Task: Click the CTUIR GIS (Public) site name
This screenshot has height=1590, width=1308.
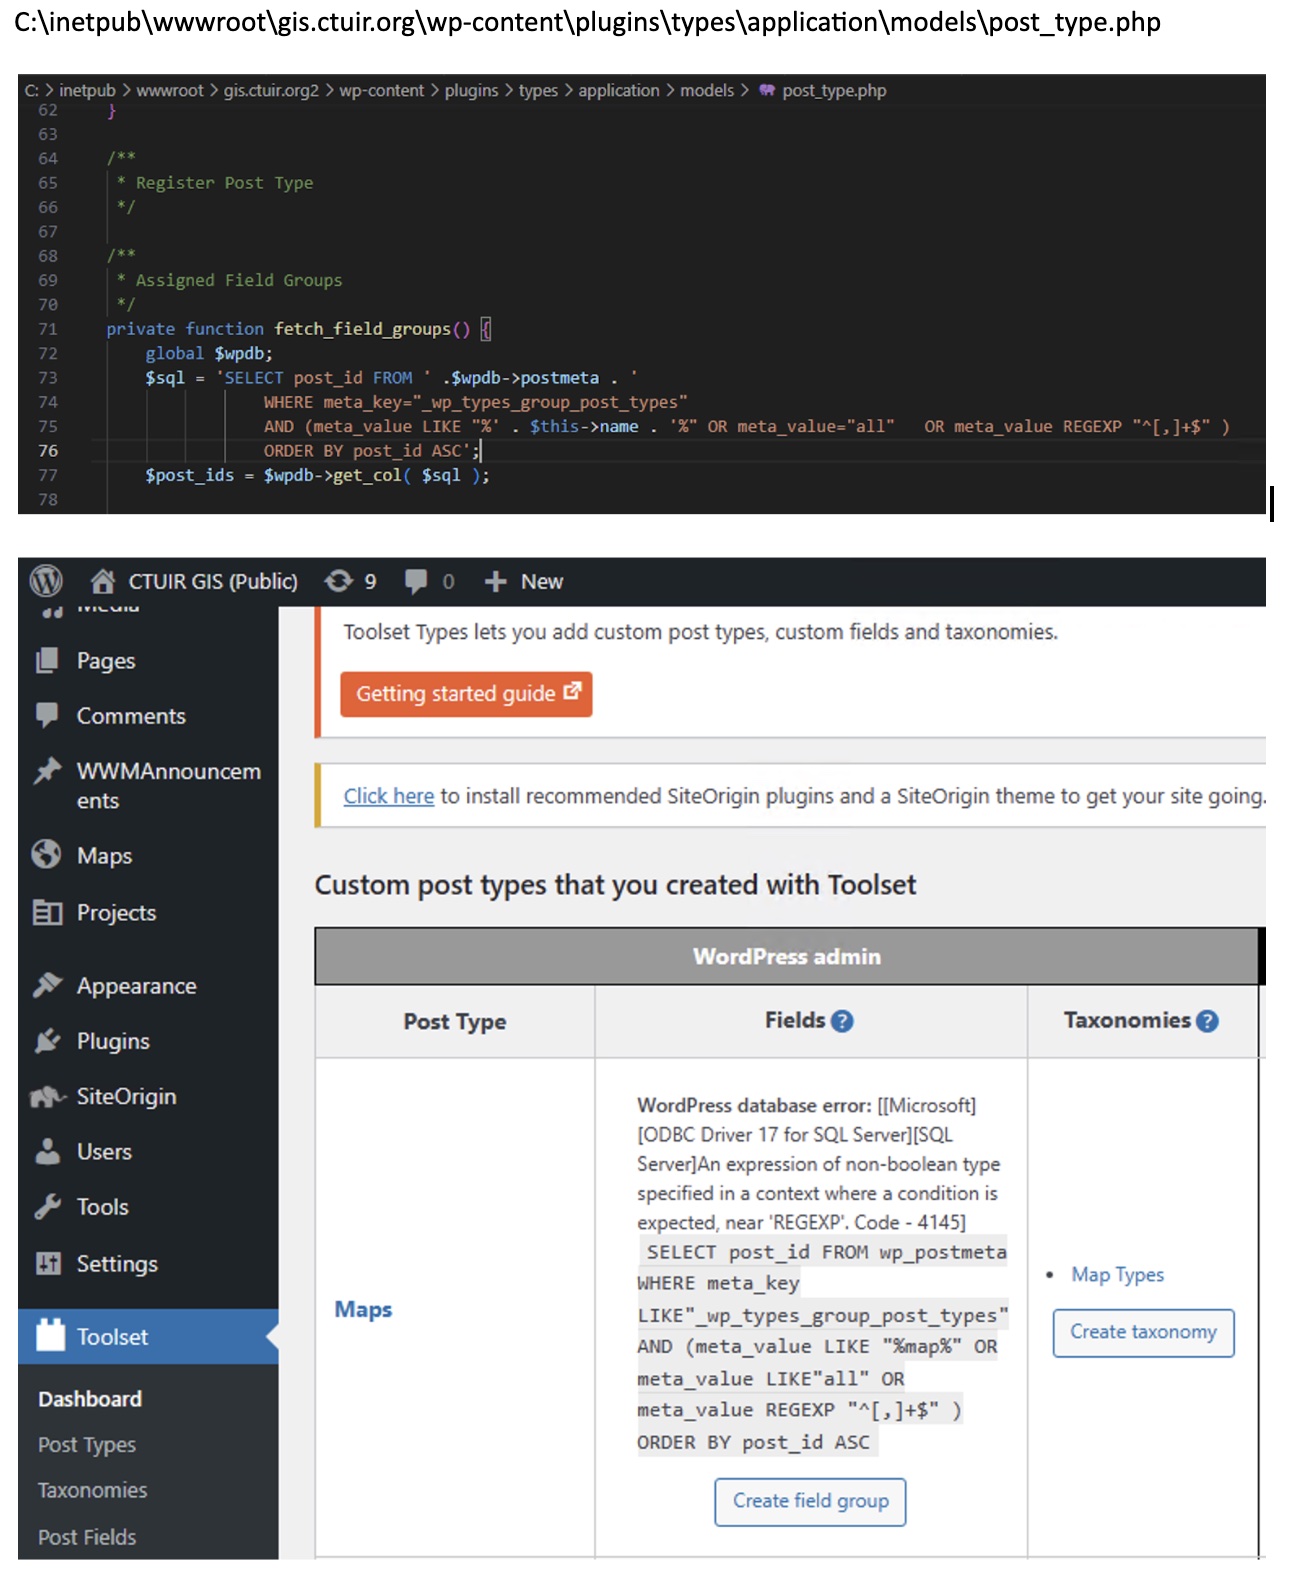Action: click(213, 581)
